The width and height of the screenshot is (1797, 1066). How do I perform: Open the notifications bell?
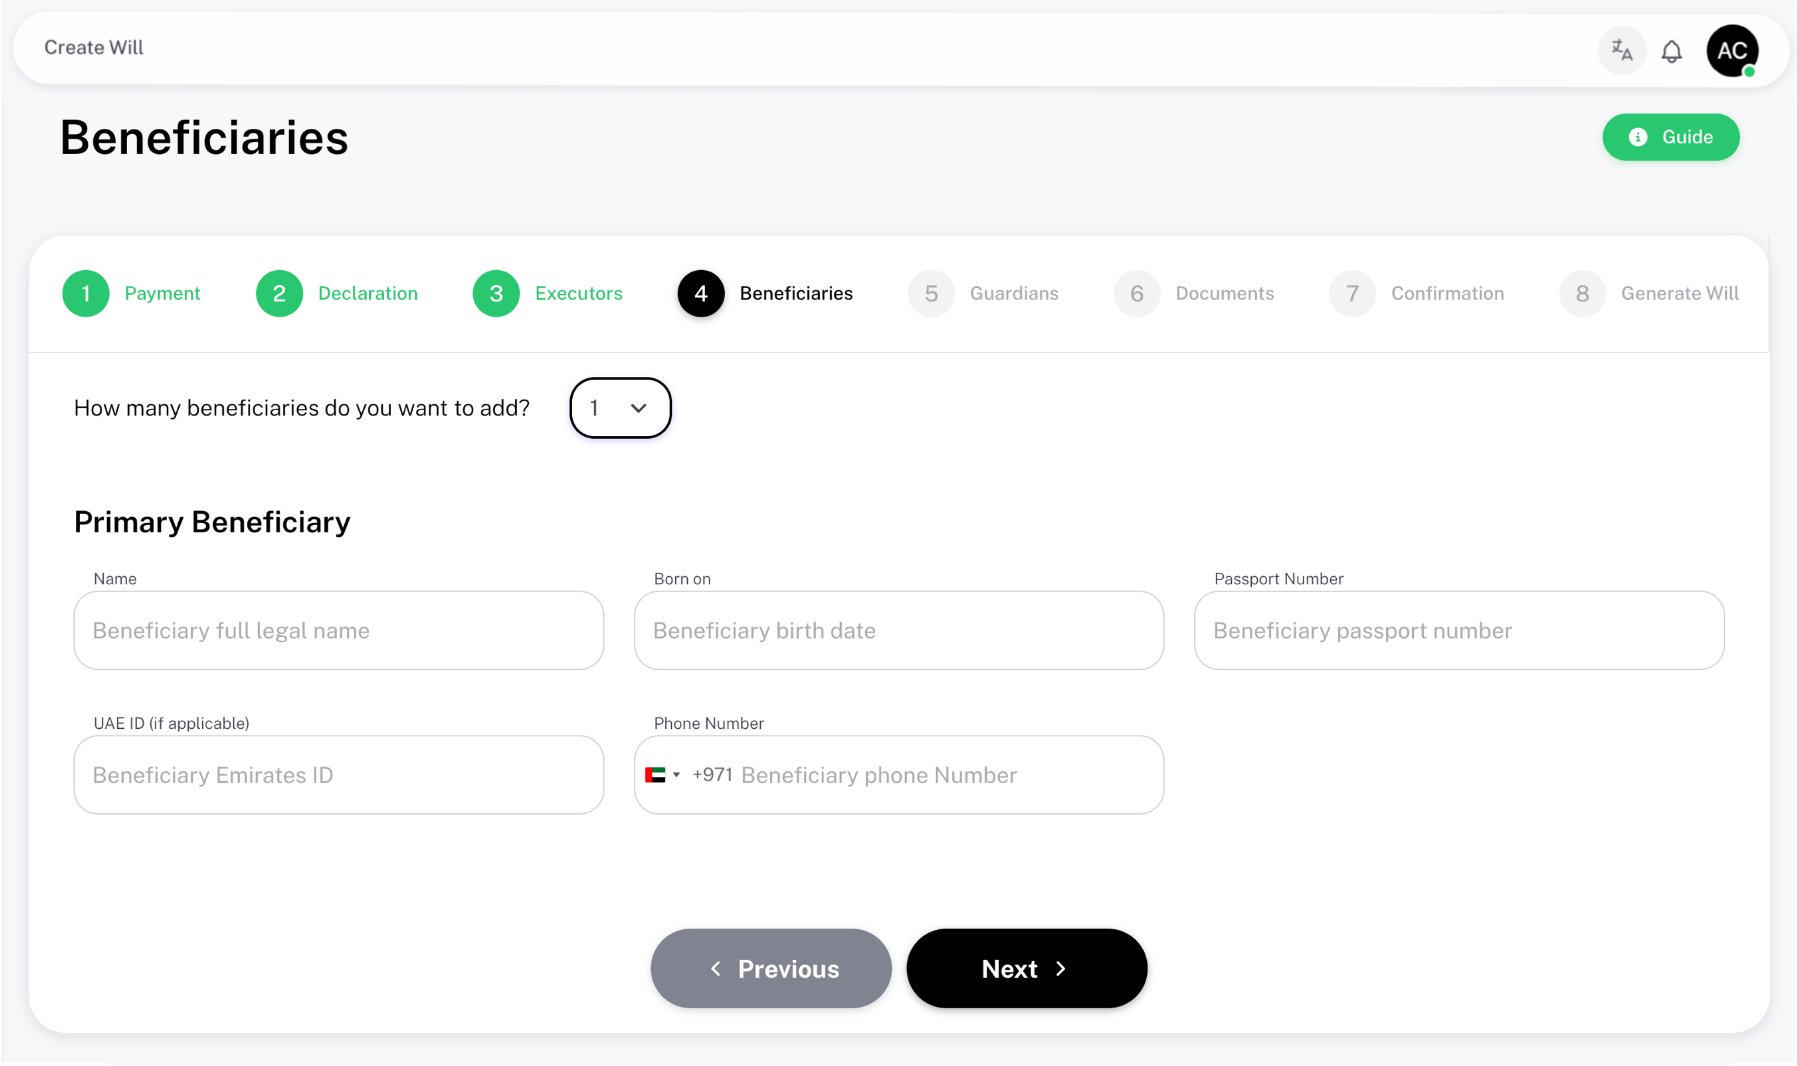click(x=1672, y=51)
